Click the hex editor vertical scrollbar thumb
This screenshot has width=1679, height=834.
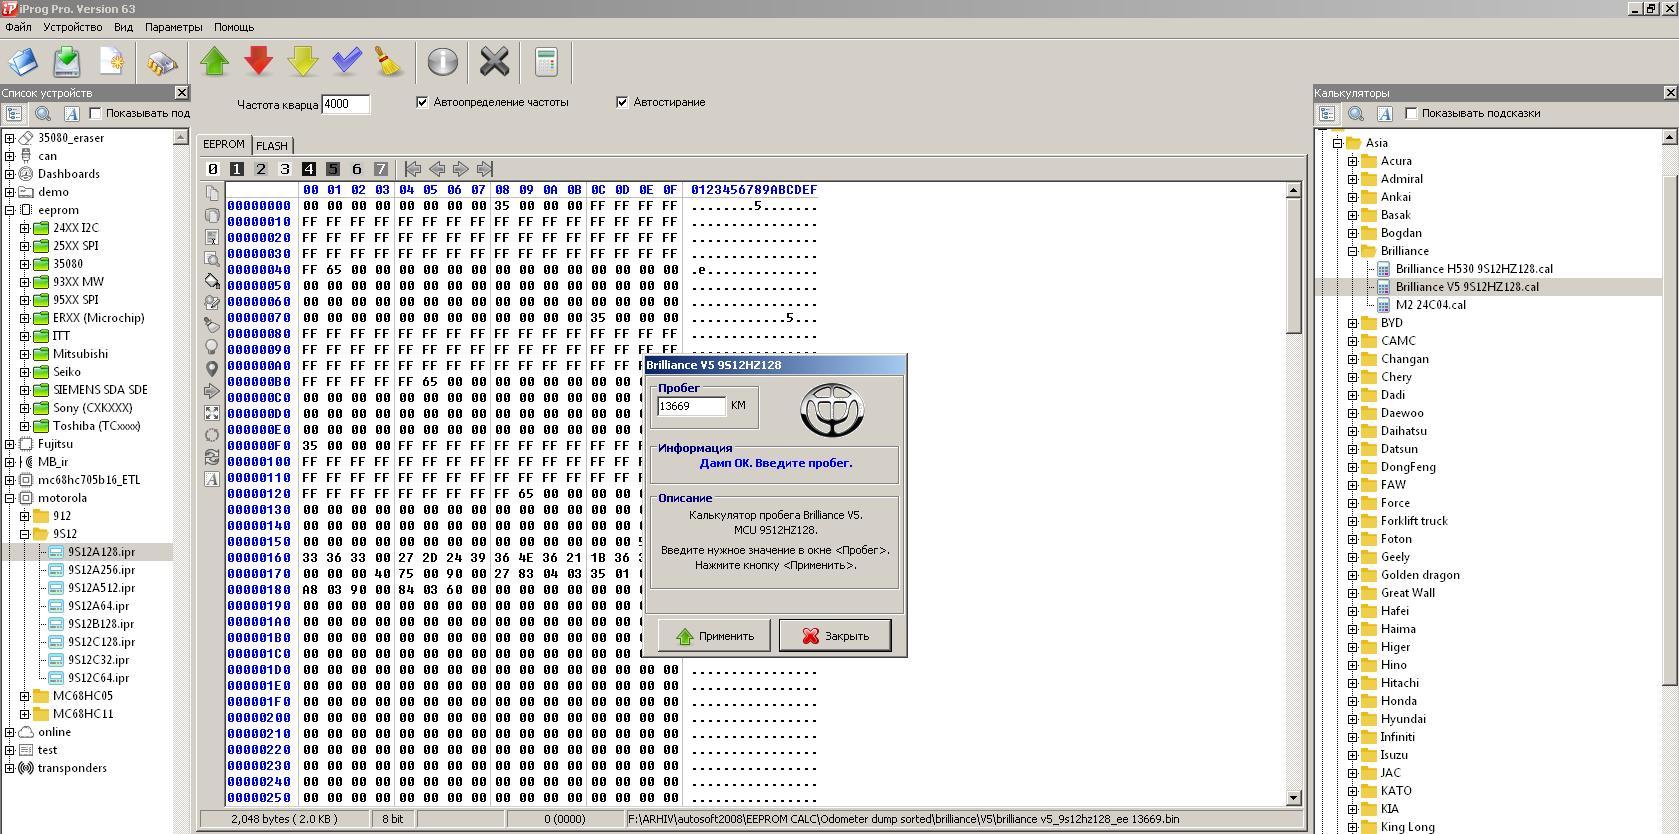1293,265
